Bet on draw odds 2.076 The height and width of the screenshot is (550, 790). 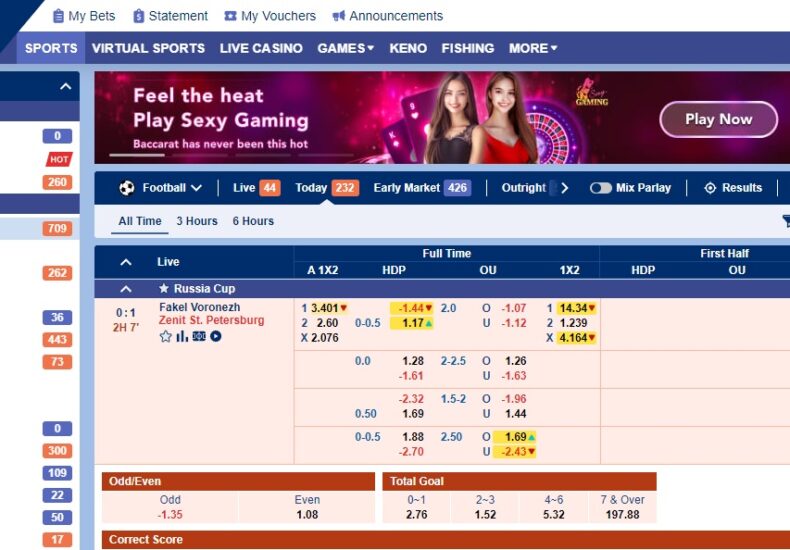coord(324,338)
